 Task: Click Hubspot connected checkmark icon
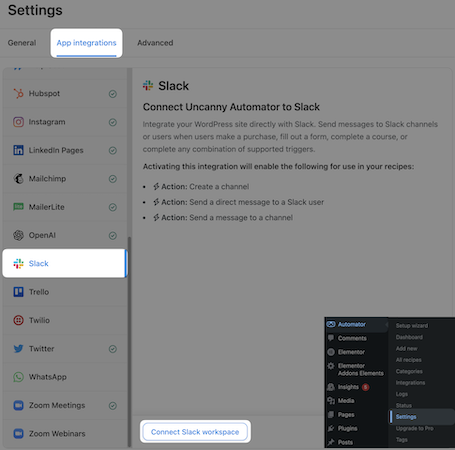pyautogui.click(x=113, y=94)
